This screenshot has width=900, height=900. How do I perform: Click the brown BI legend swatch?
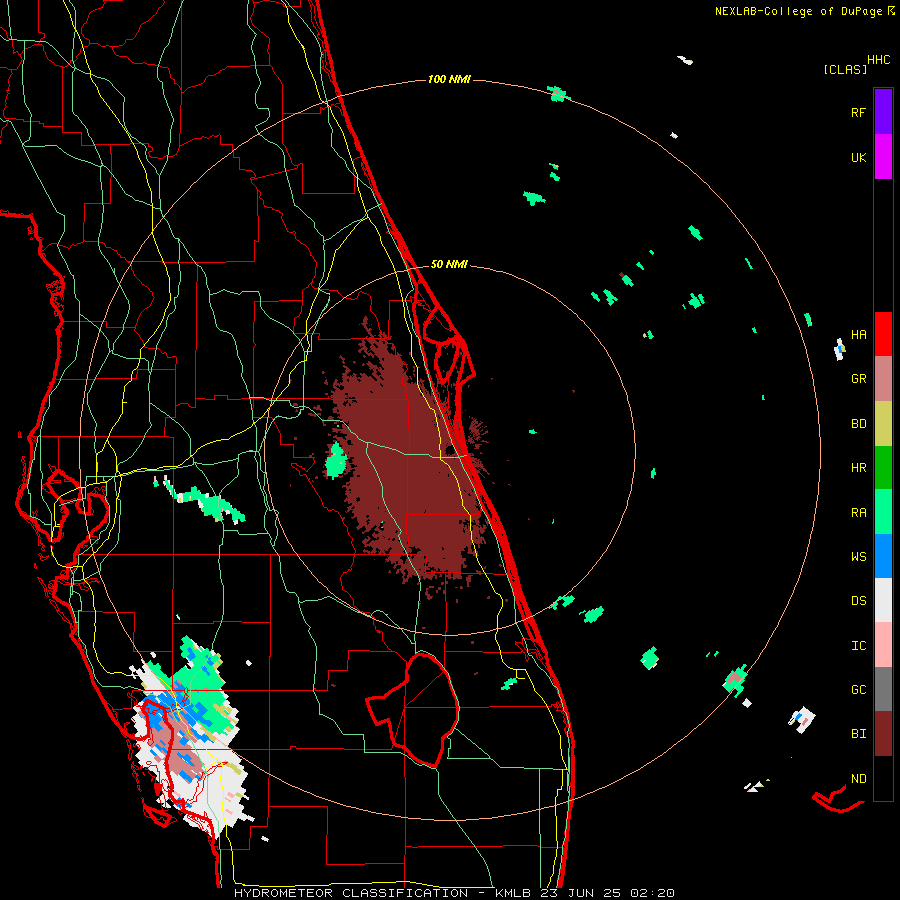coord(883,734)
